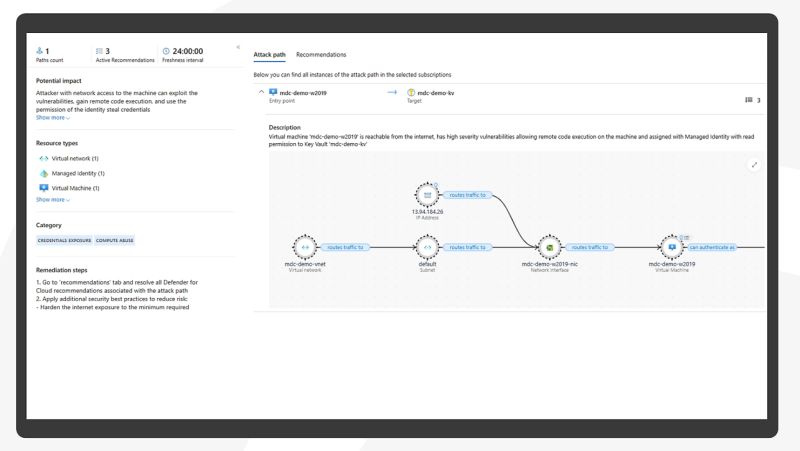800x451 pixels.
Task: Click the Description heading
Action: pyautogui.click(x=285, y=128)
